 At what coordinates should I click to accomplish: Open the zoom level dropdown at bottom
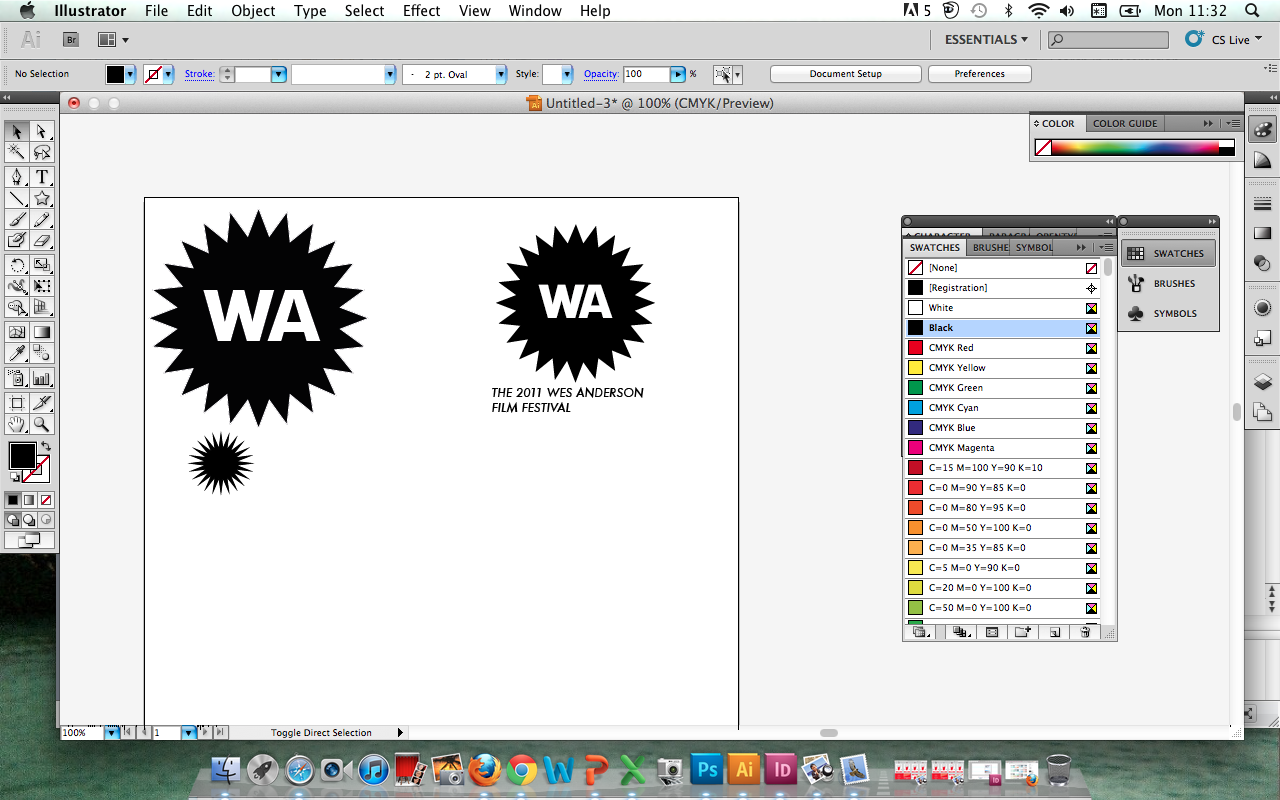coord(112,733)
